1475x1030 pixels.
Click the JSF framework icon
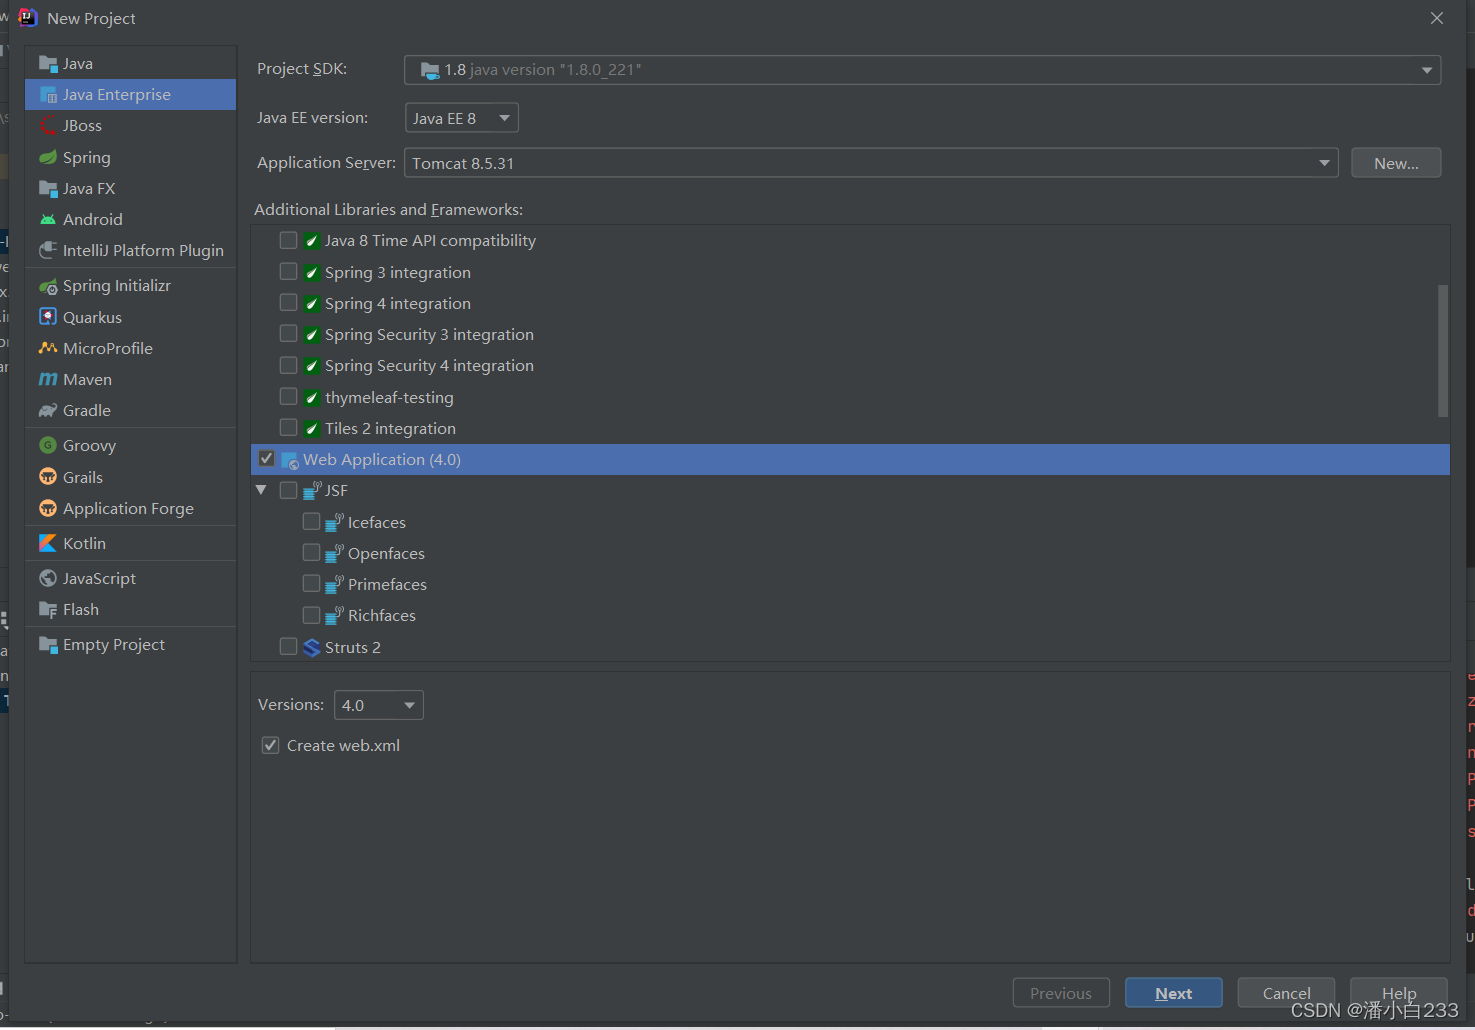coord(312,490)
